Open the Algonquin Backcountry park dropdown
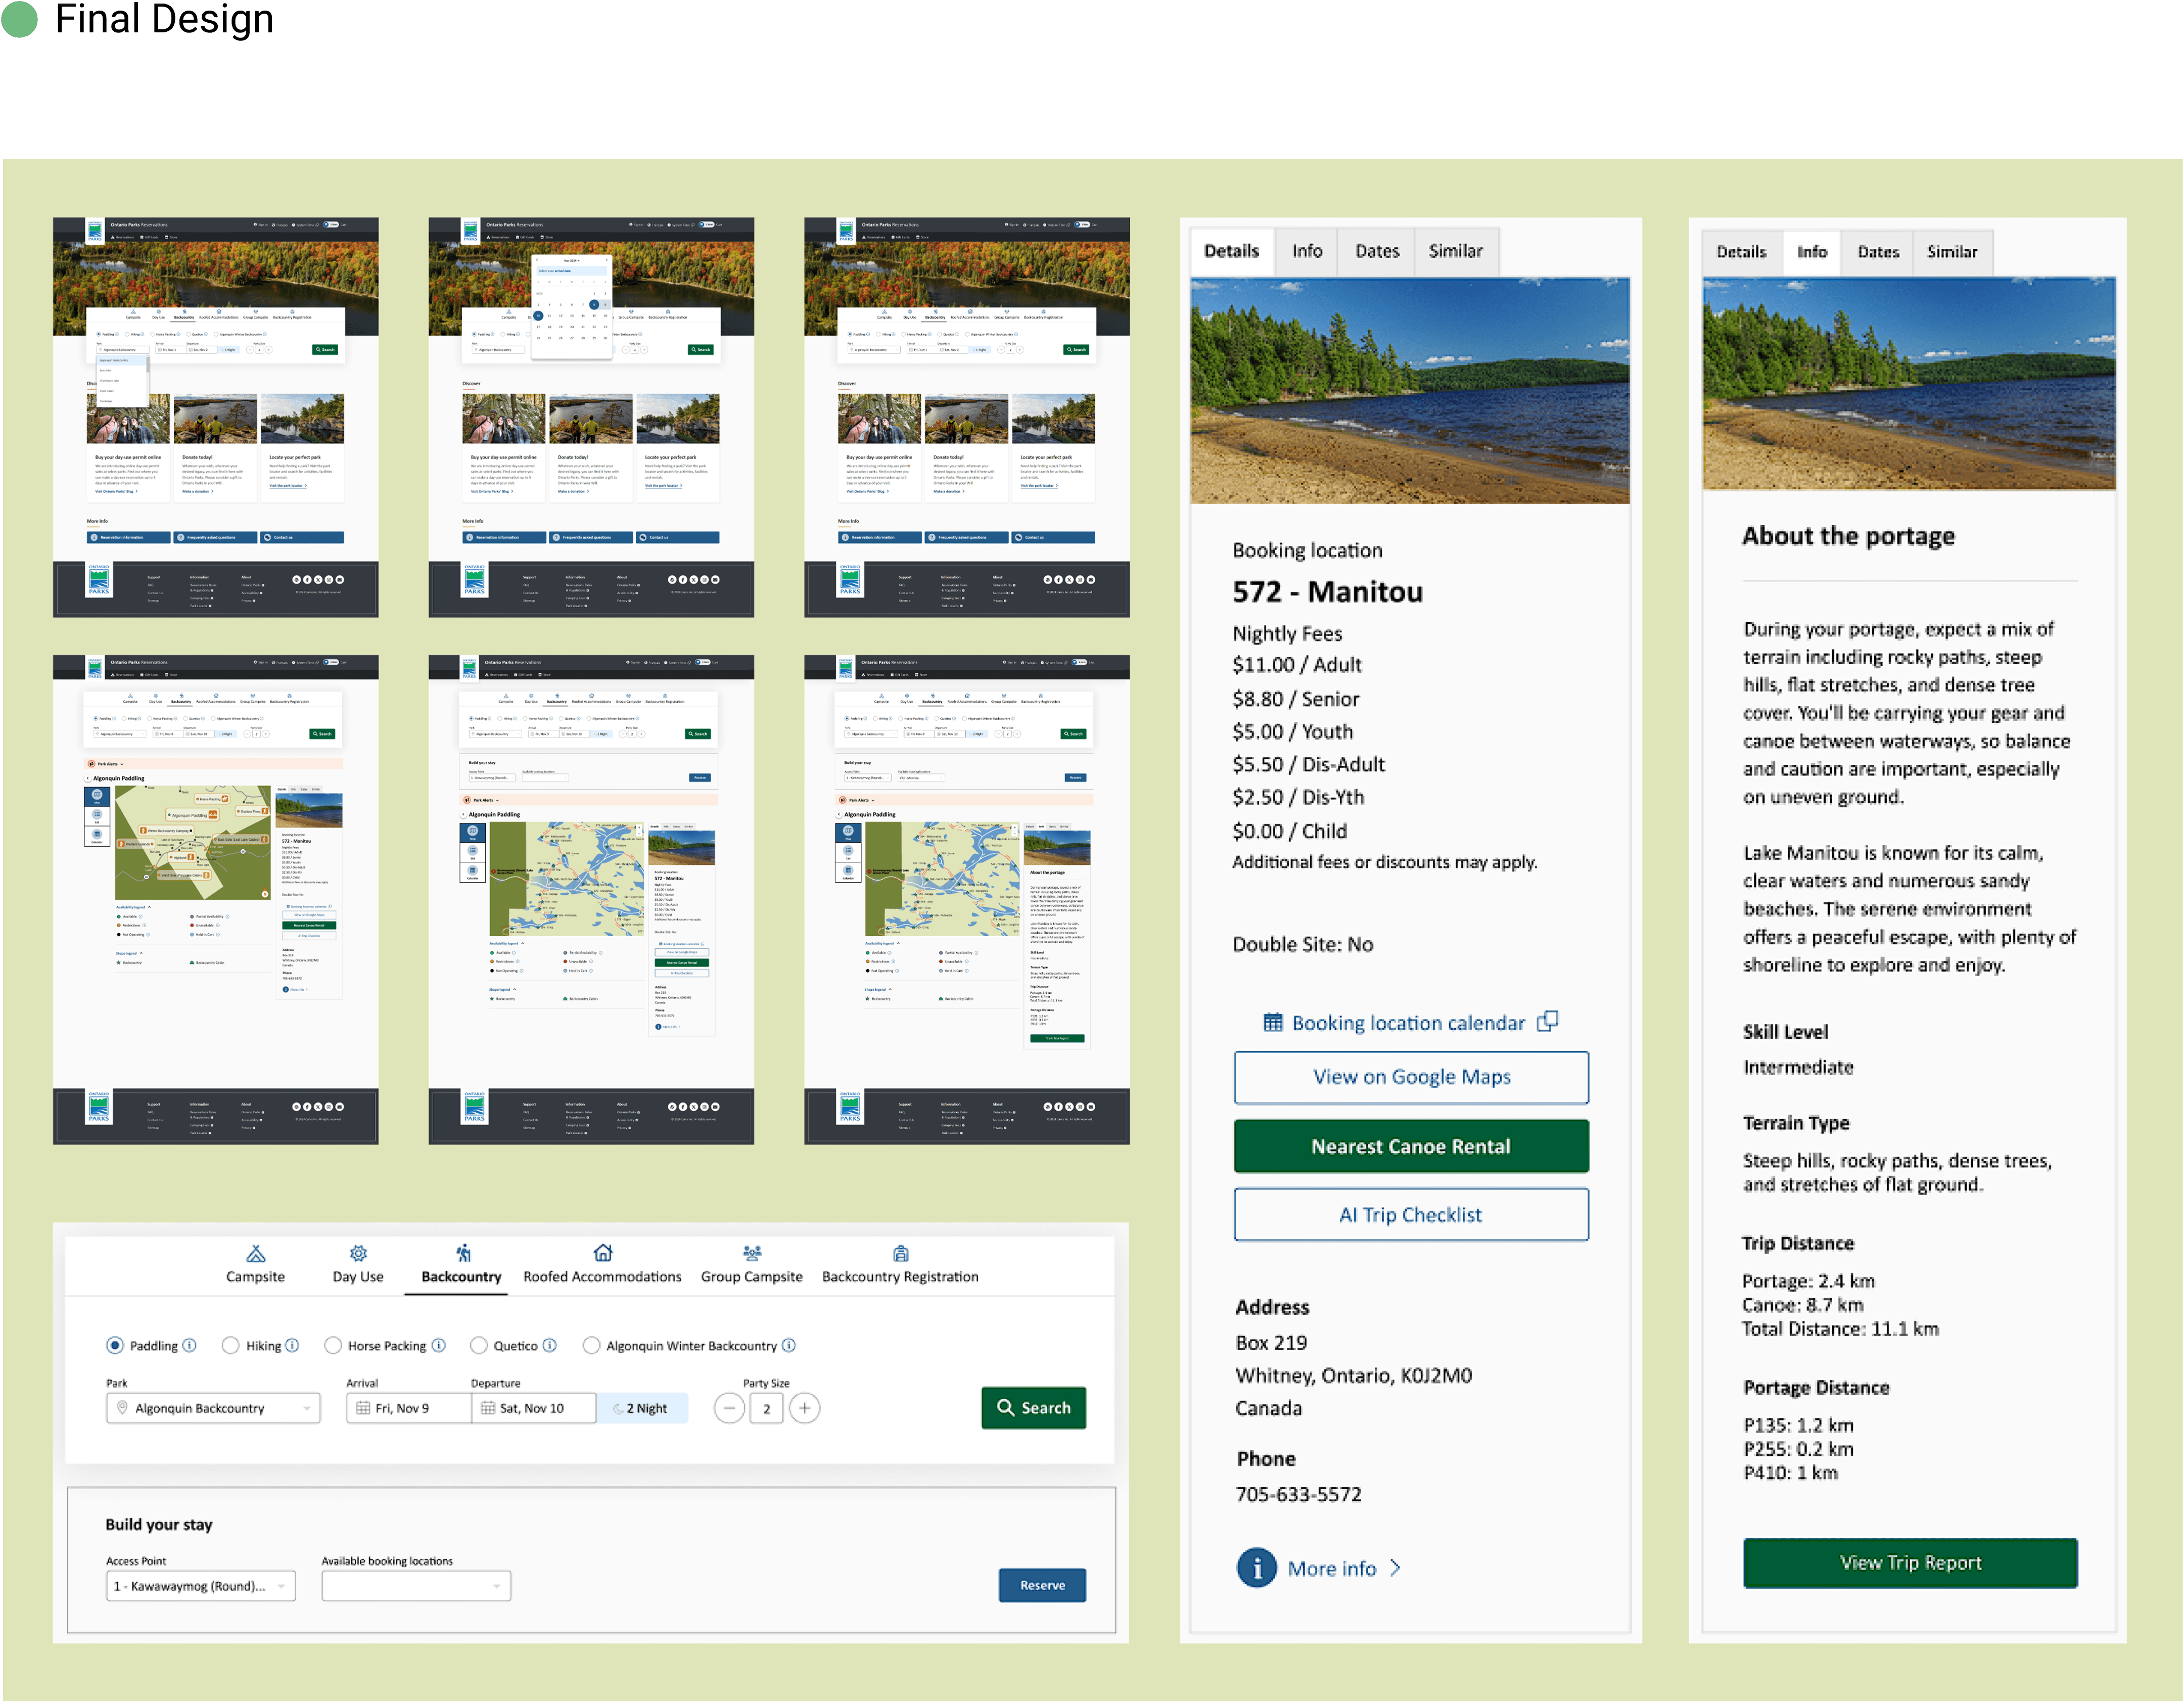Image resolution: width=2184 pixels, height=1701 pixels. tap(213, 1407)
